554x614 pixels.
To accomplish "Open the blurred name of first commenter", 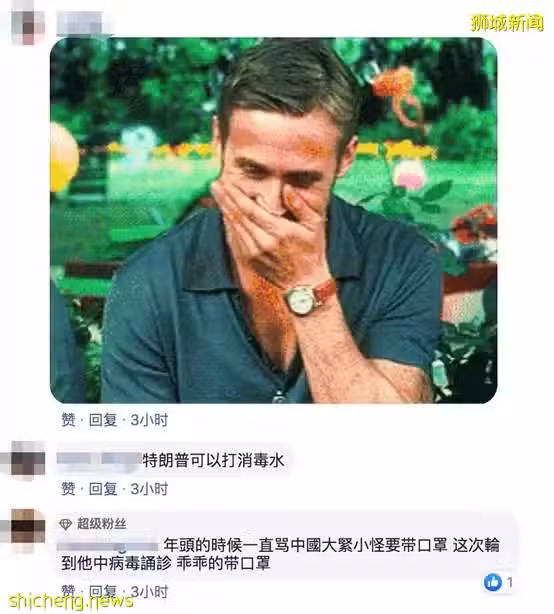I will pos(82,23).
